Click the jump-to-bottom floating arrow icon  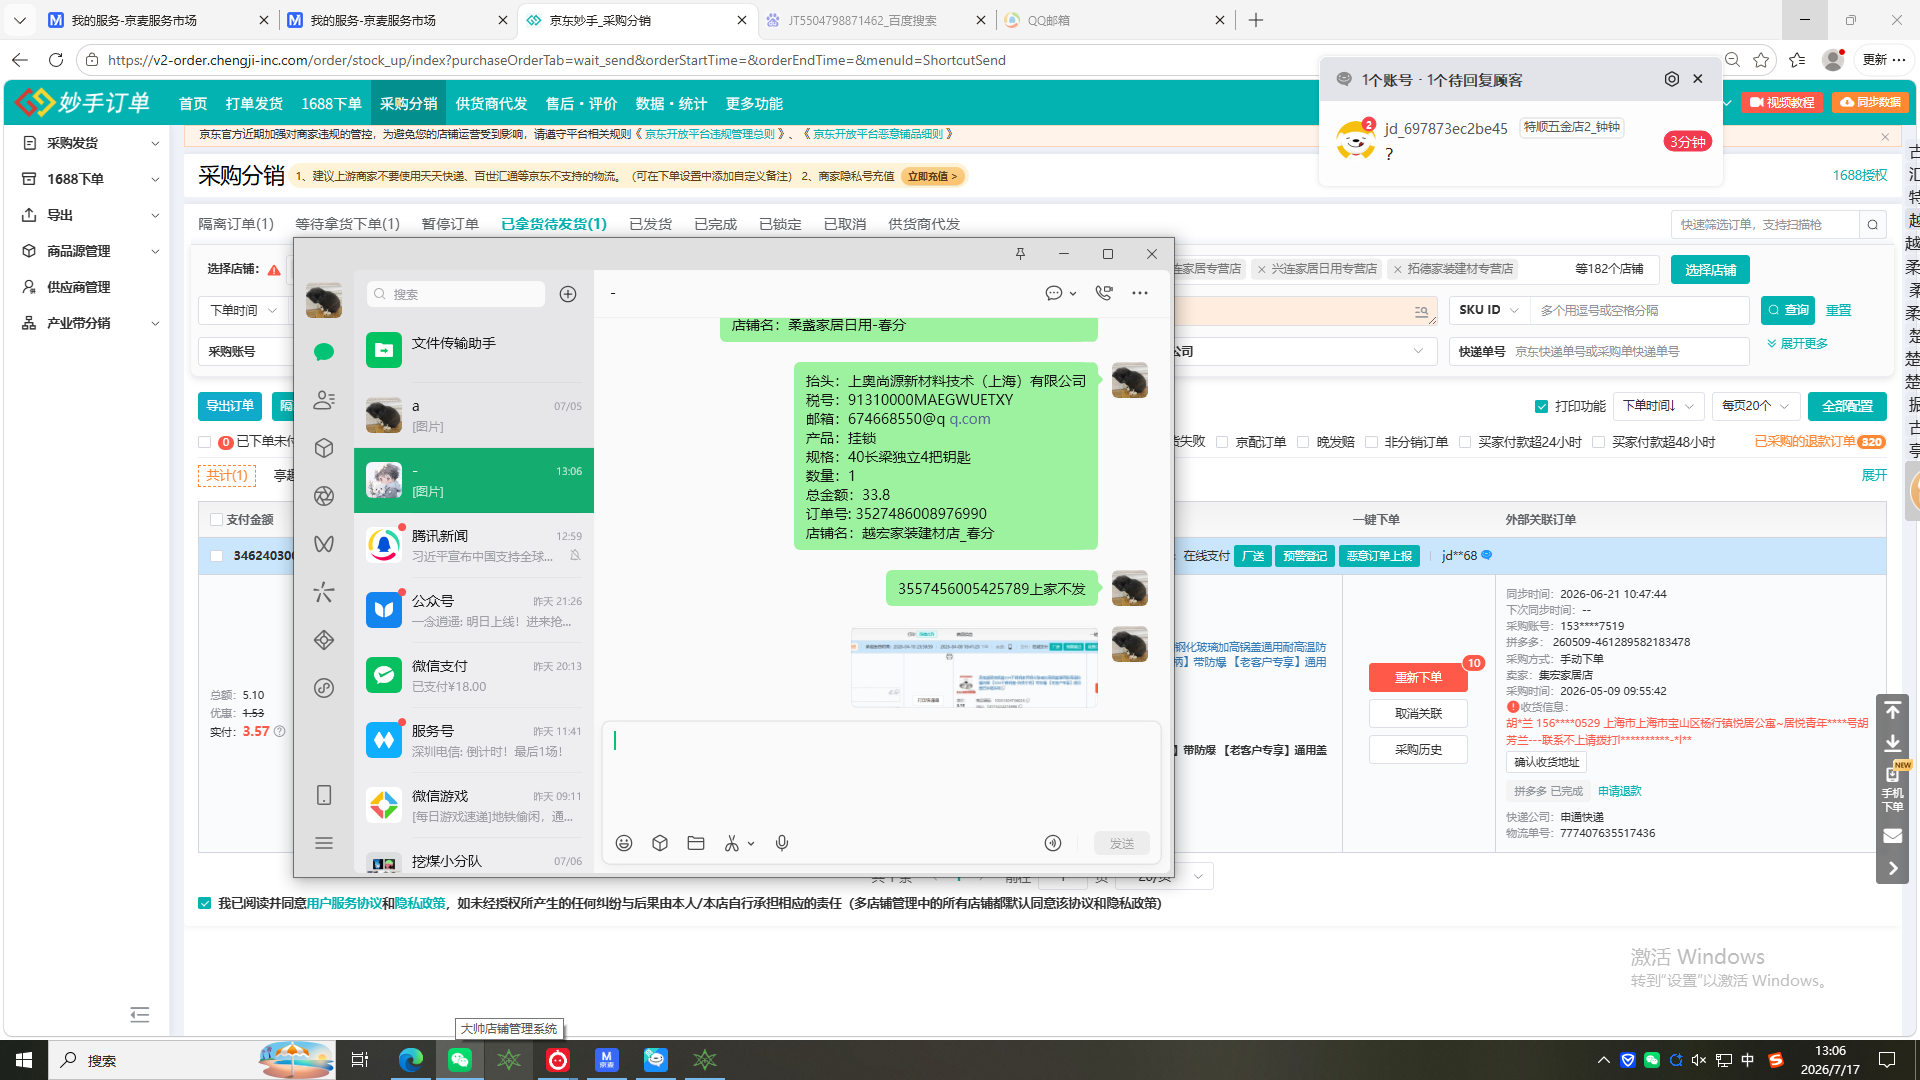coord(1893,743)
